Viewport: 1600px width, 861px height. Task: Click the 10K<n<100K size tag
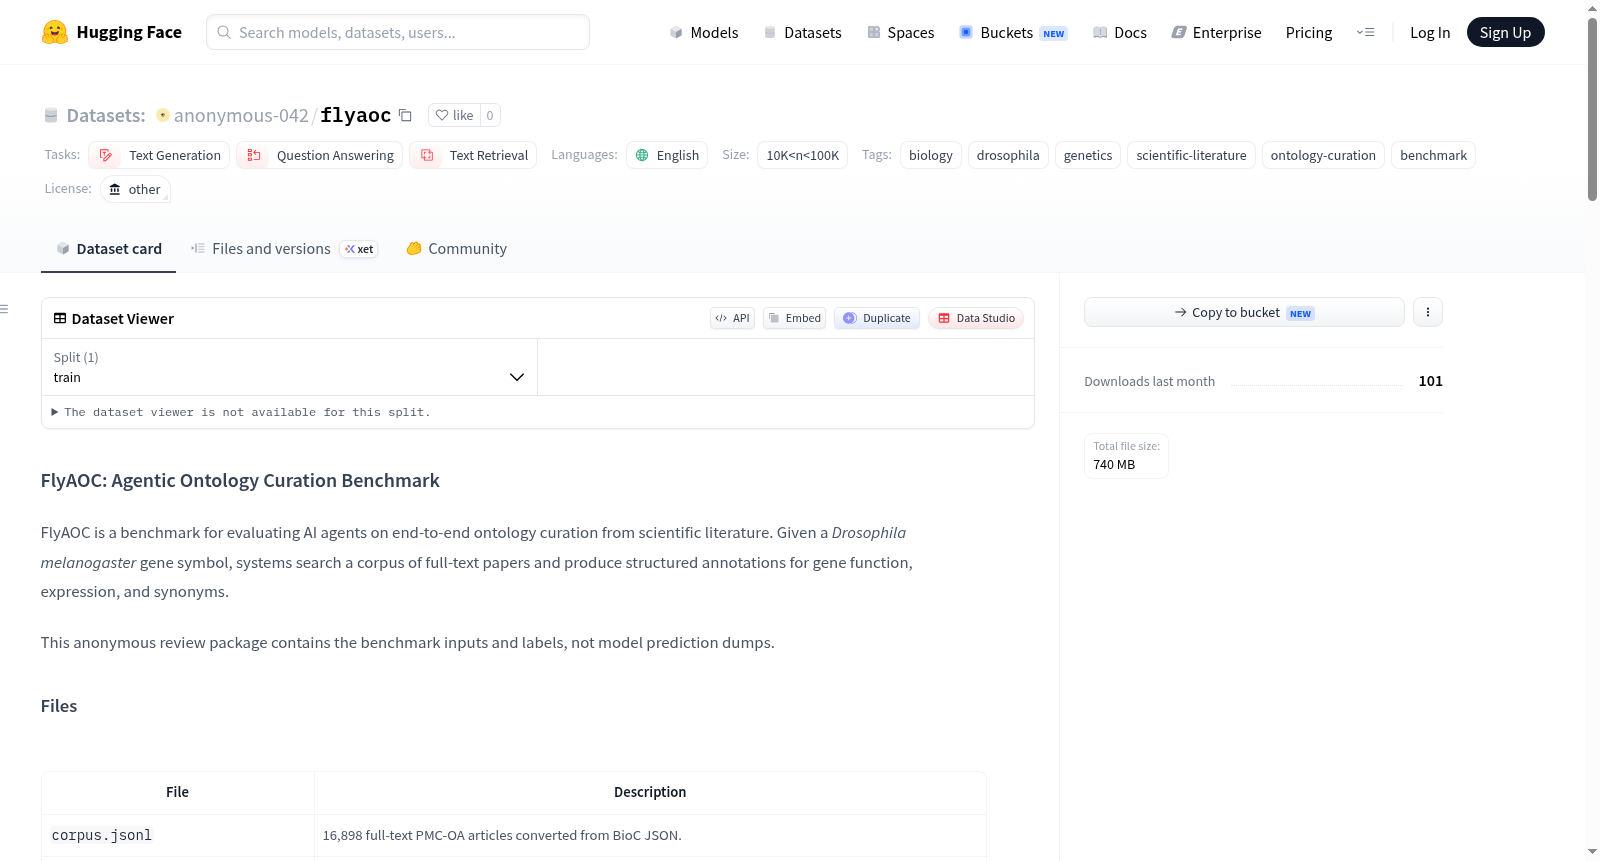pos(803,155)
